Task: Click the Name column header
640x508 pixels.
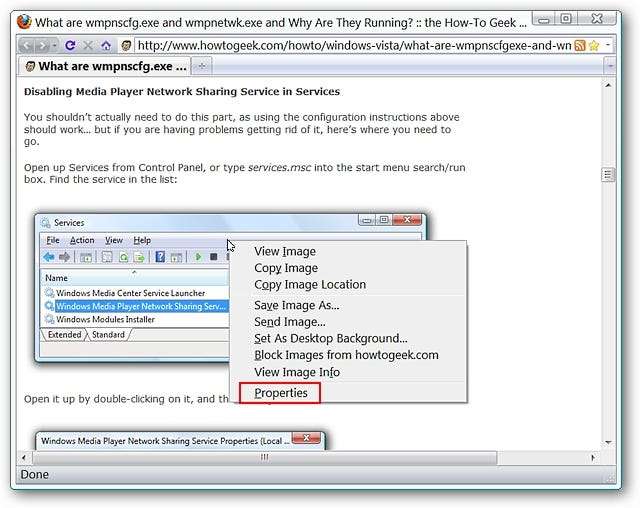Action: click(135, 278)
